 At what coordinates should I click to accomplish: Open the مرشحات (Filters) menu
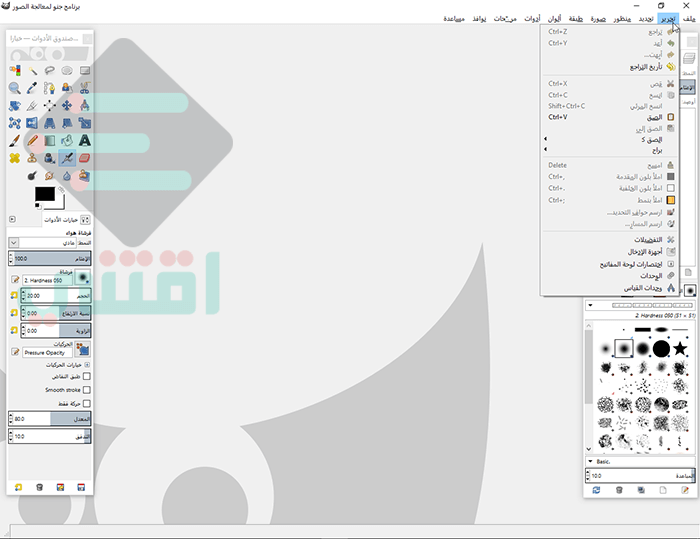(505, 19)
